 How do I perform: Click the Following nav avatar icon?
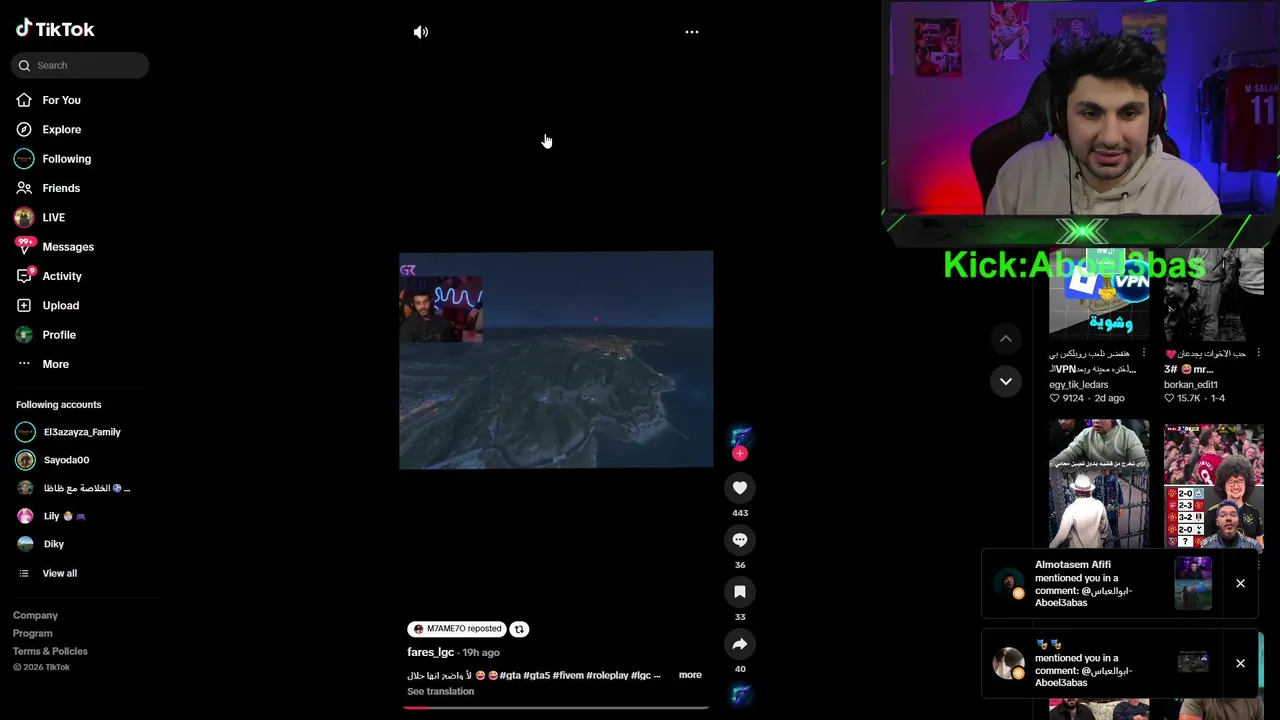(x=24, y=159)
